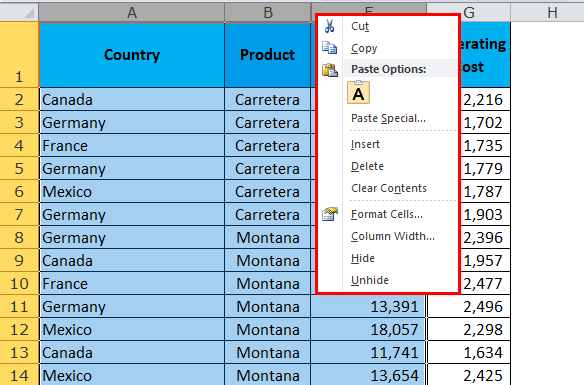The width and height of the screenshot is (584, 385).
Task: Select row 1 header
Action: tap(19, 55)
